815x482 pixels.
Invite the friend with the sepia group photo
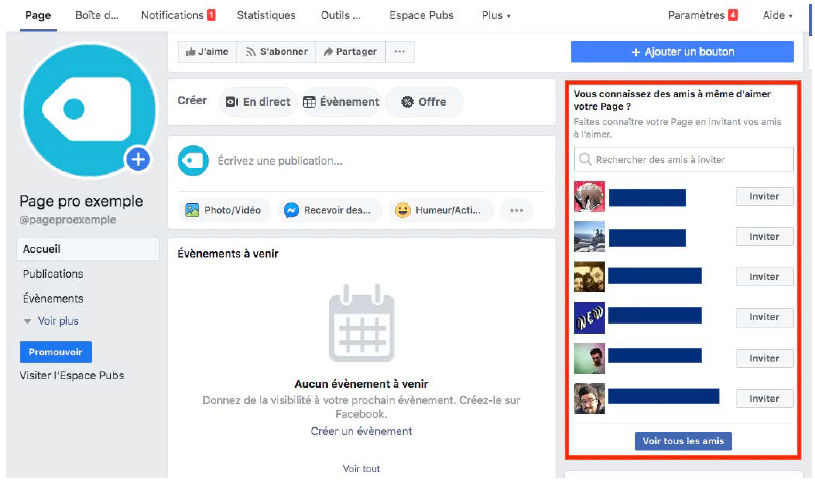coord(764,277)
